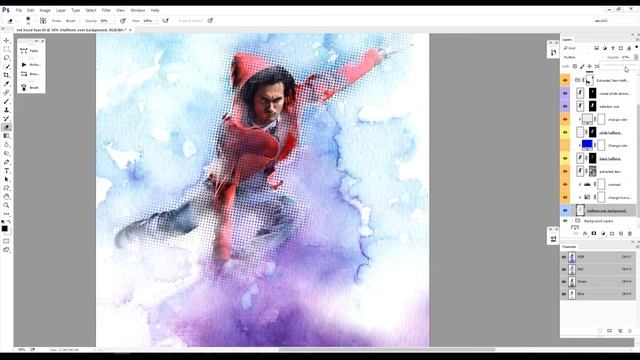Hide the black halftone layer
640x360 pixels.
[x=565, y=158]
